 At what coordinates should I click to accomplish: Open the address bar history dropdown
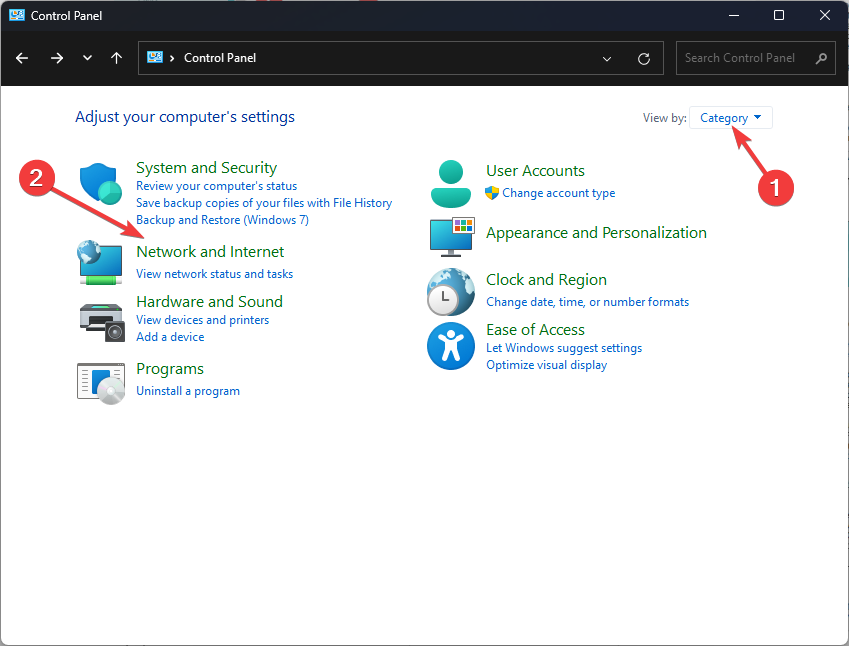click(607, 58)
